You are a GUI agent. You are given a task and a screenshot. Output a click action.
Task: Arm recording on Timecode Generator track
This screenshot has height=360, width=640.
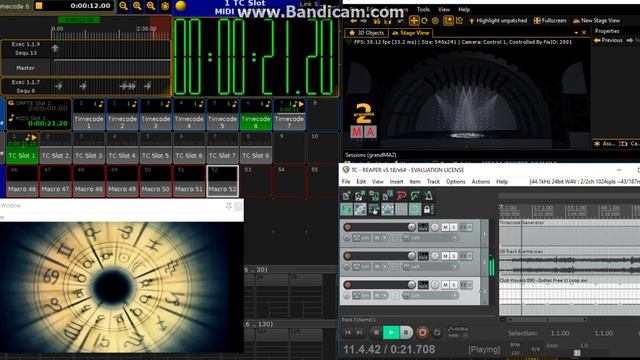347,227
